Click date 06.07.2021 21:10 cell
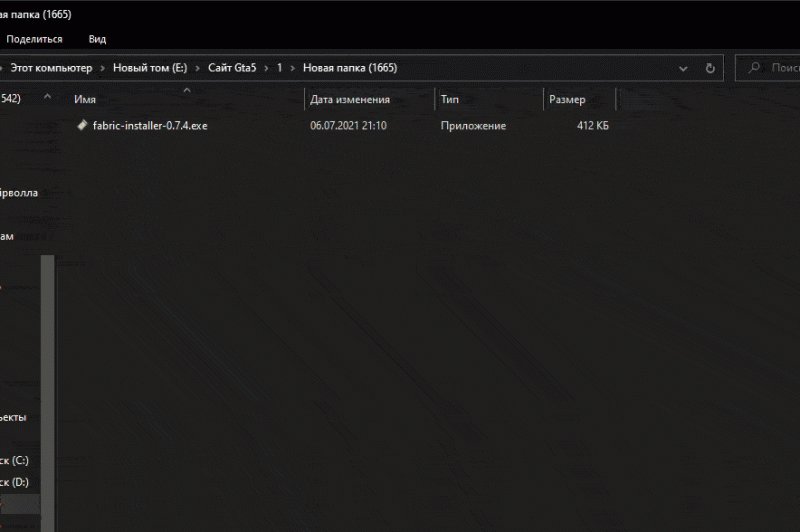The image size is (800, 532). click(348, 125)
